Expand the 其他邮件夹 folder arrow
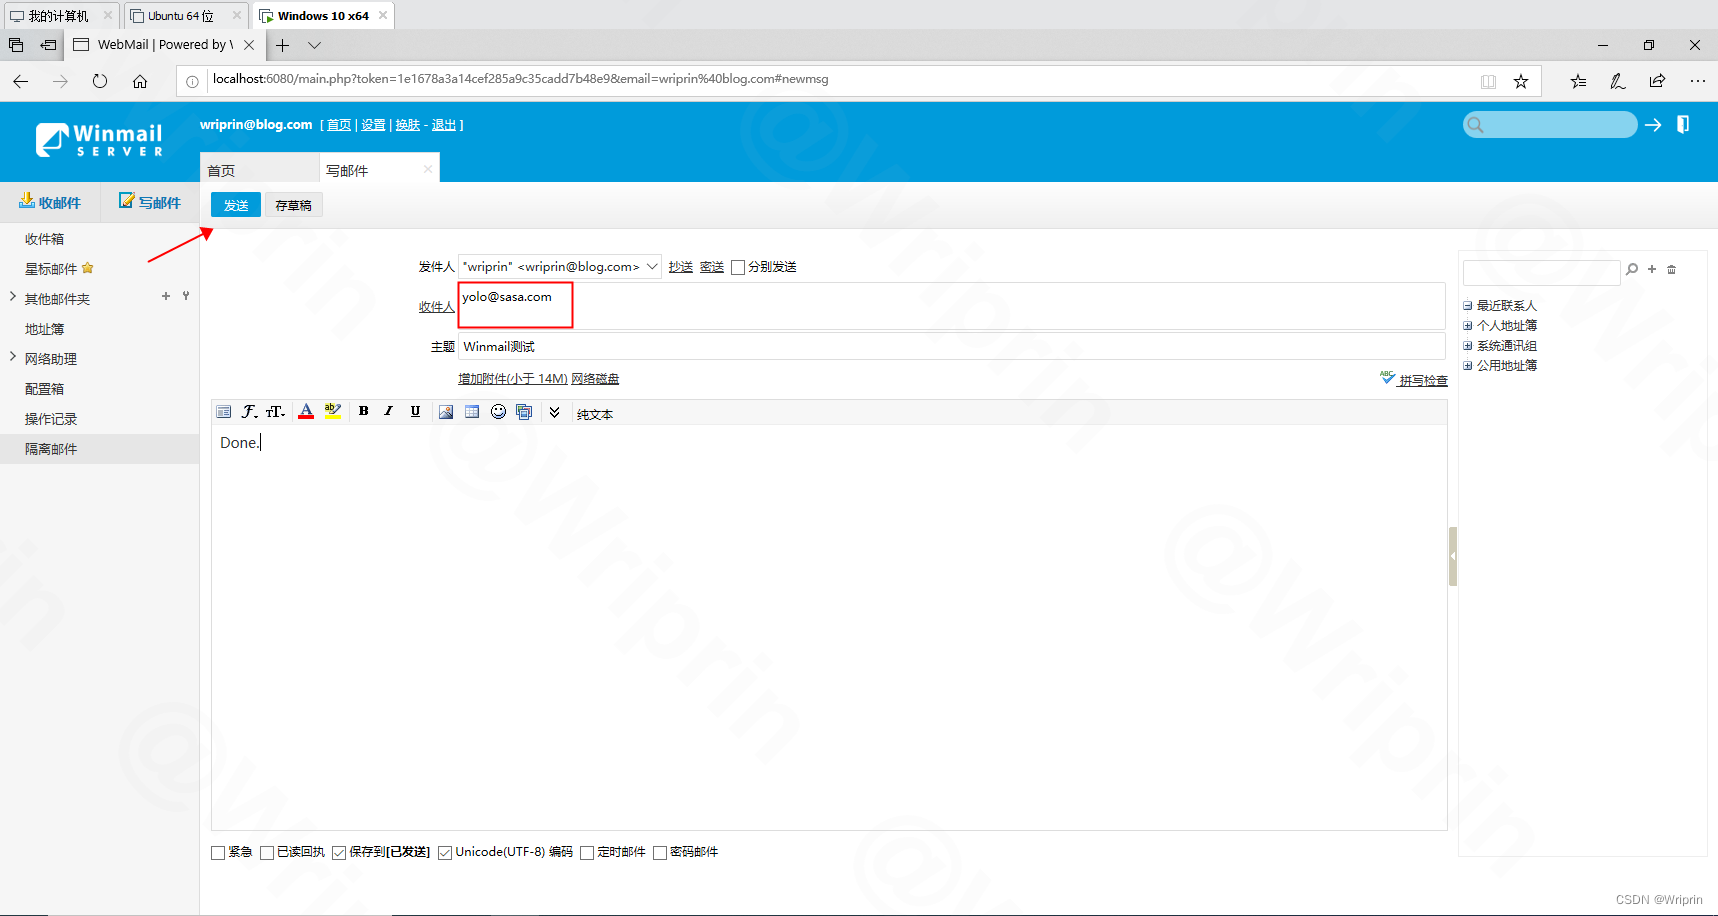 [12, 297]
